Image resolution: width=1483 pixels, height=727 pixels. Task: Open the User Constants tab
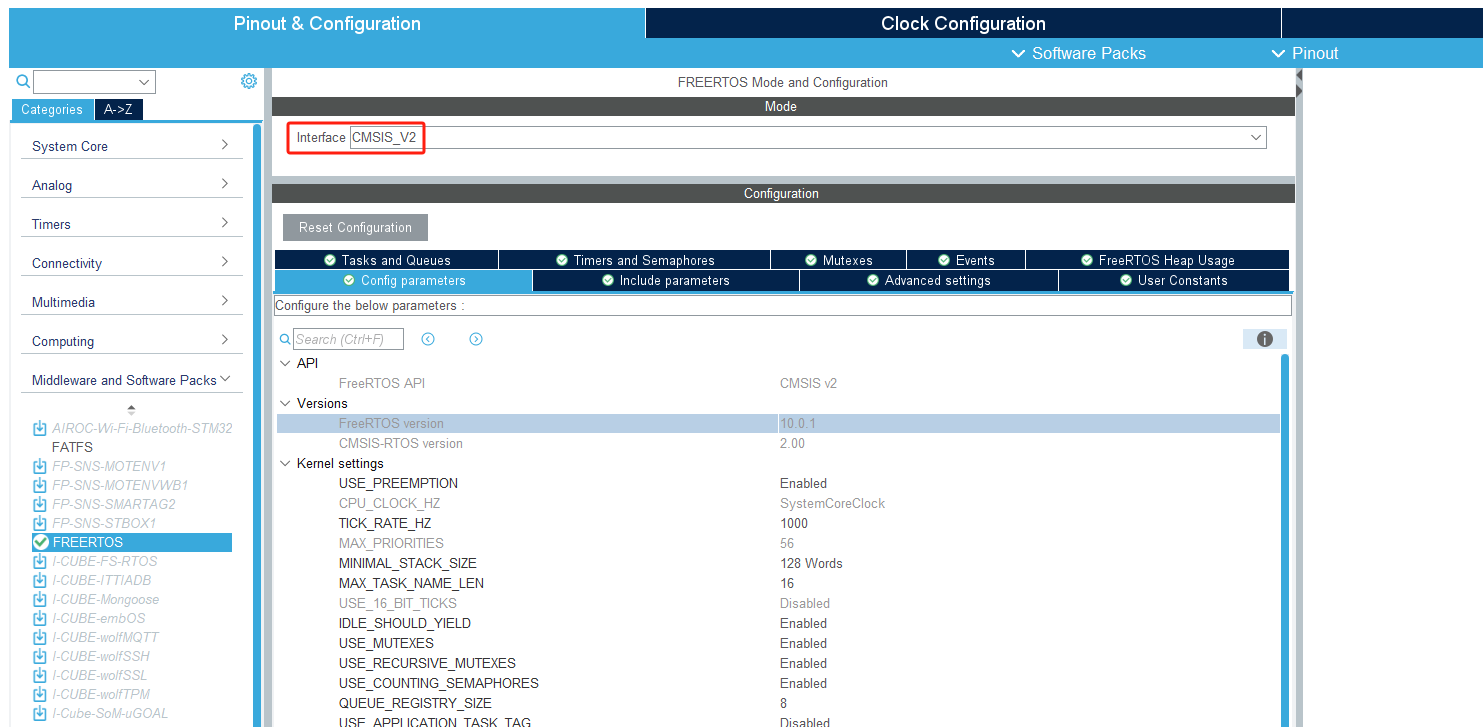coord(1174,281)
